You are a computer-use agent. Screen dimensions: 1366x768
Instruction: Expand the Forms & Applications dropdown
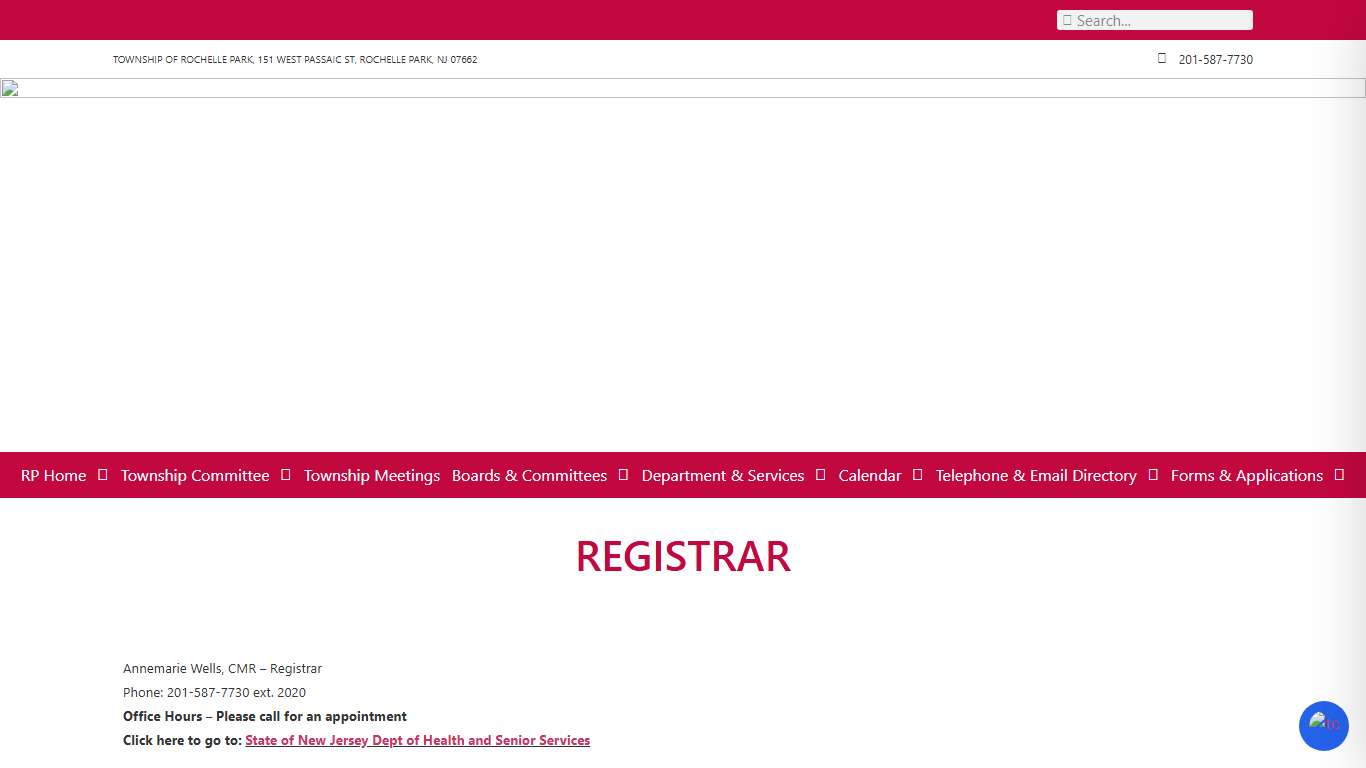pos(1341,475)
